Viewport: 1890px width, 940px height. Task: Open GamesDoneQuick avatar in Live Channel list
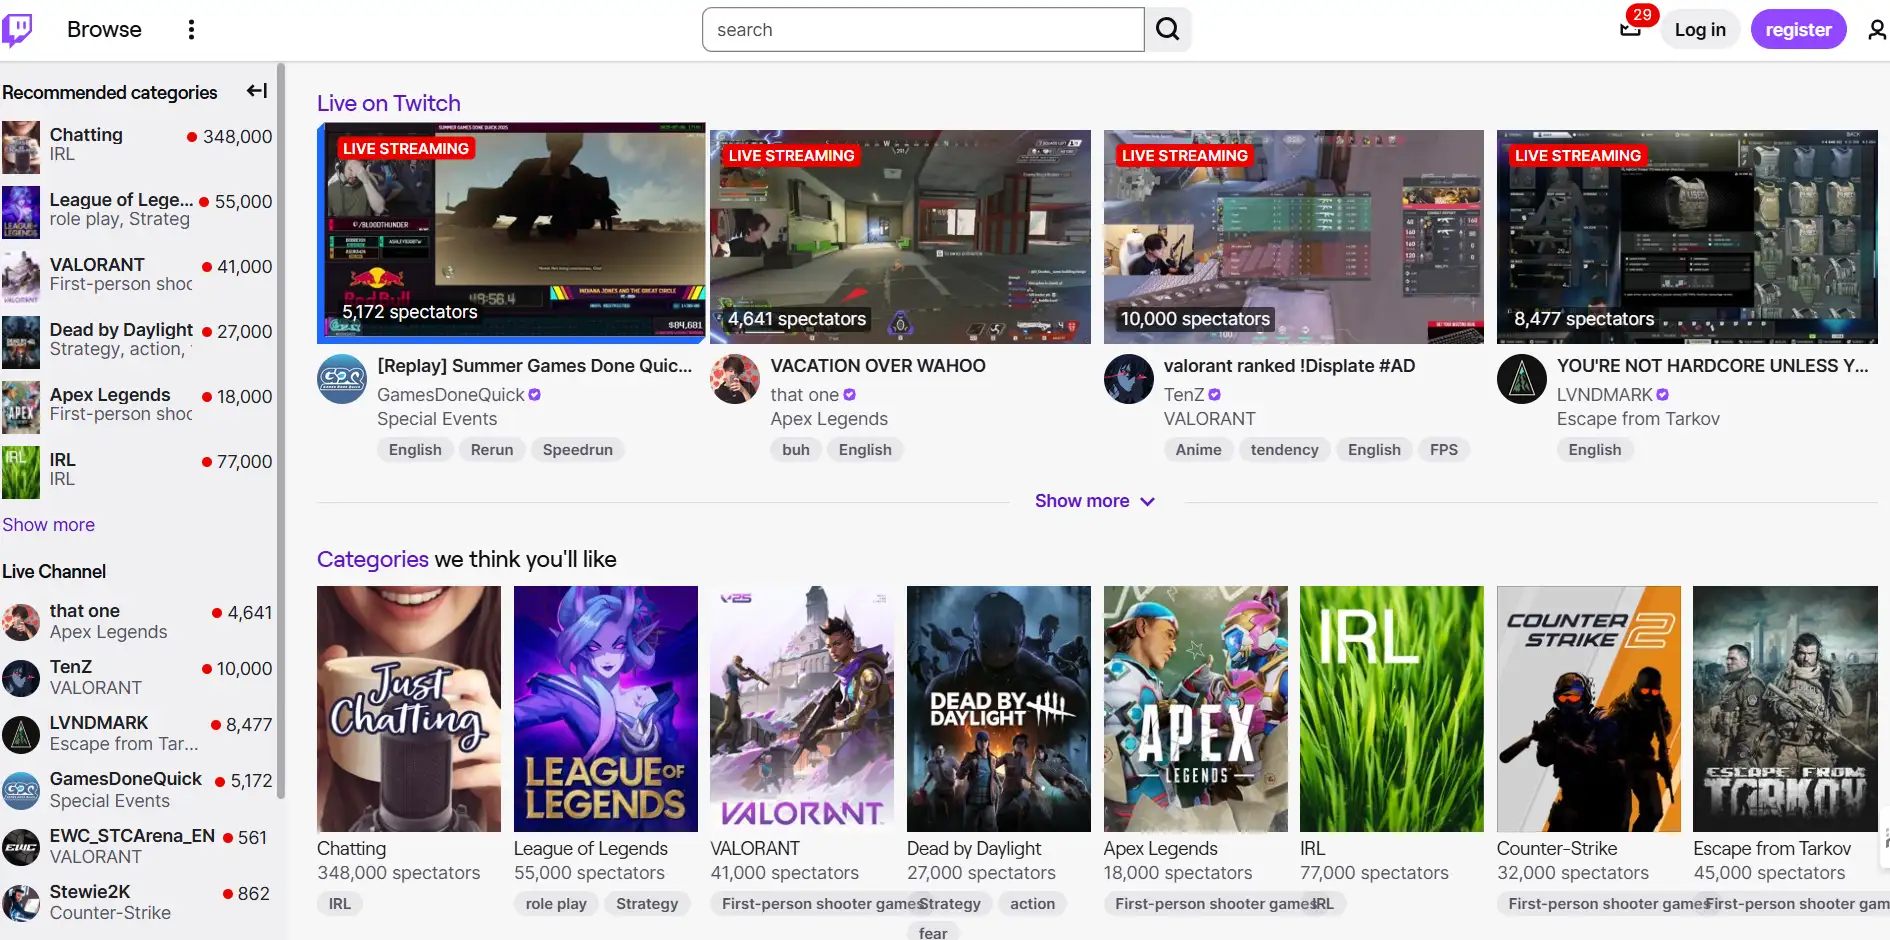coord(21,790)
